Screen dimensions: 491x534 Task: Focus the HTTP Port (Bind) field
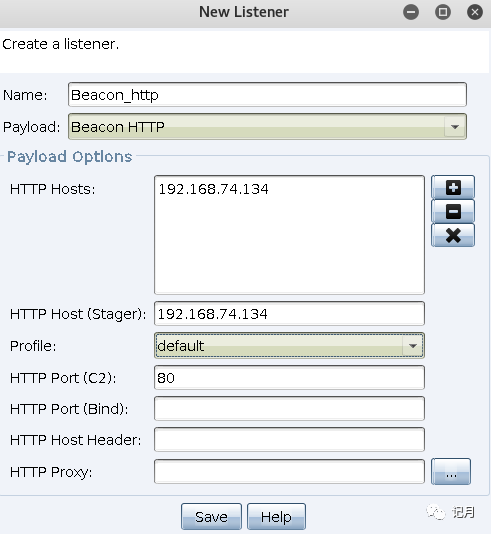[x=289, y=409]
